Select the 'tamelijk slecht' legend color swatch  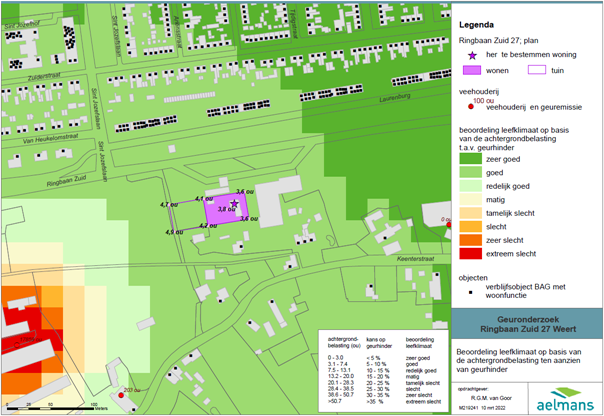[x=470, y=213]
